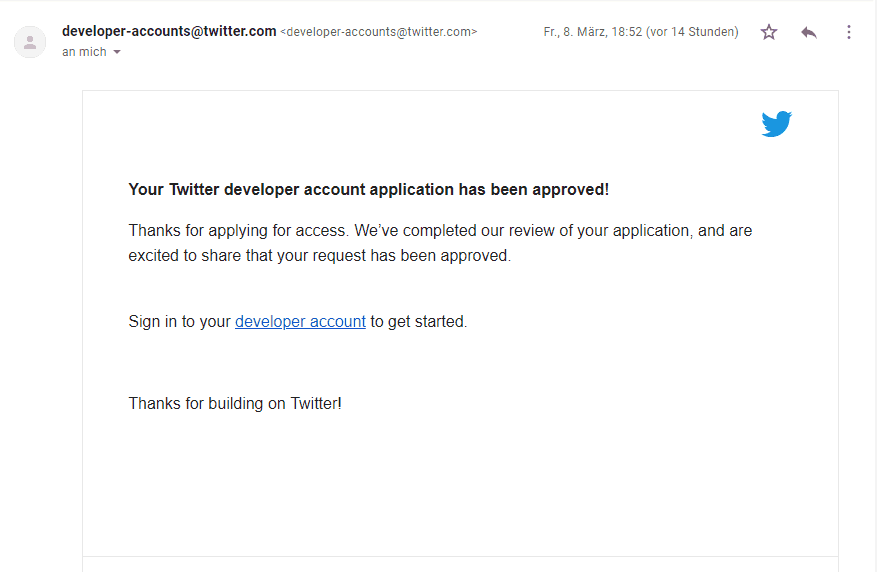Click the 'Thanks for building on Twitter!' text
The image size is (877, 572).
235,403
